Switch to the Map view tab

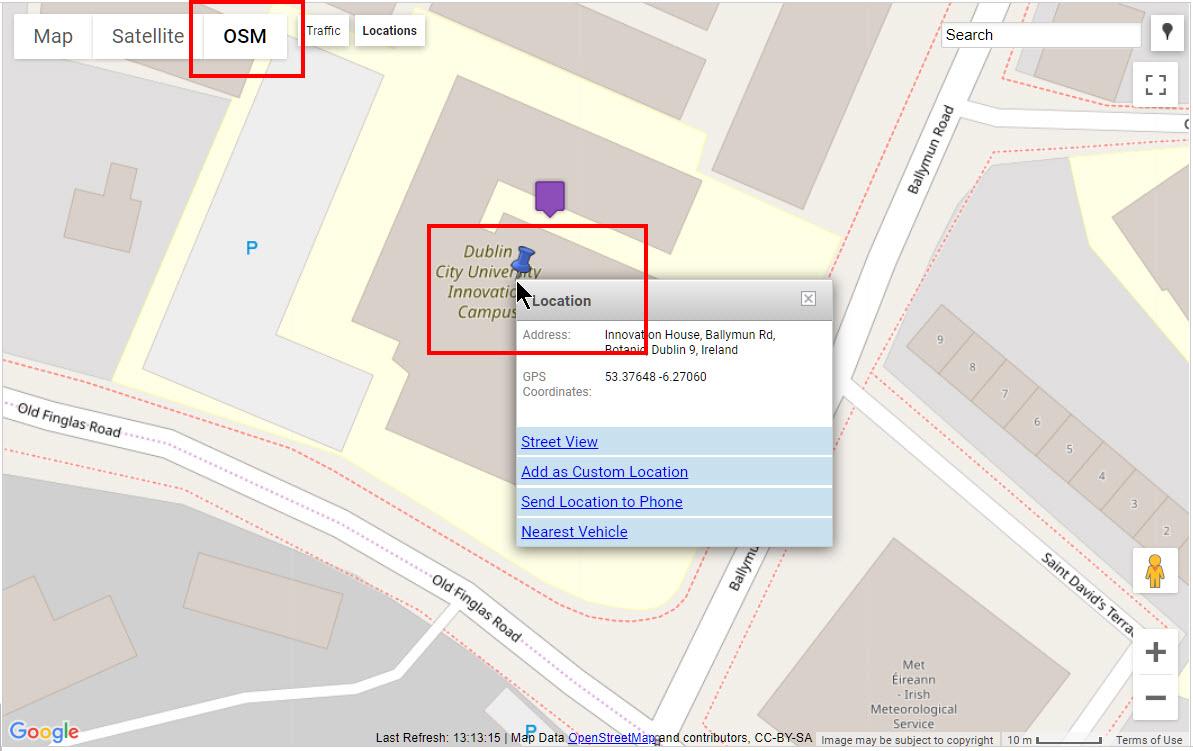click(x=53, y=36)
